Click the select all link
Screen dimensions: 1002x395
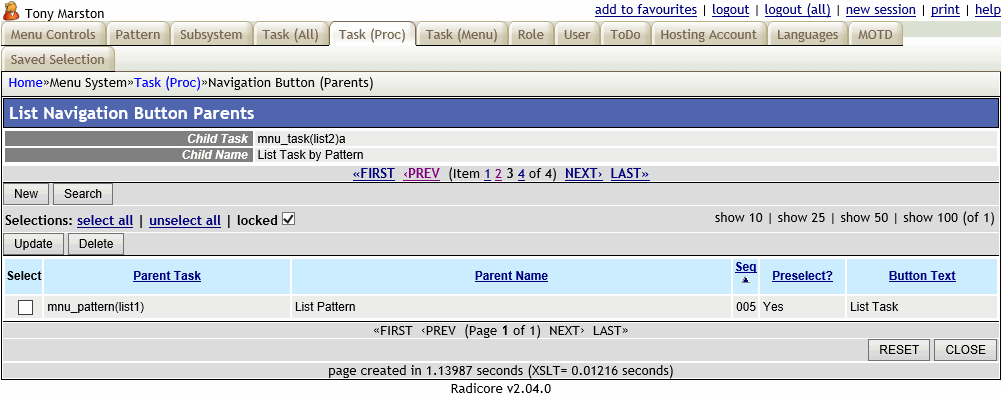(x=105, y=221)
